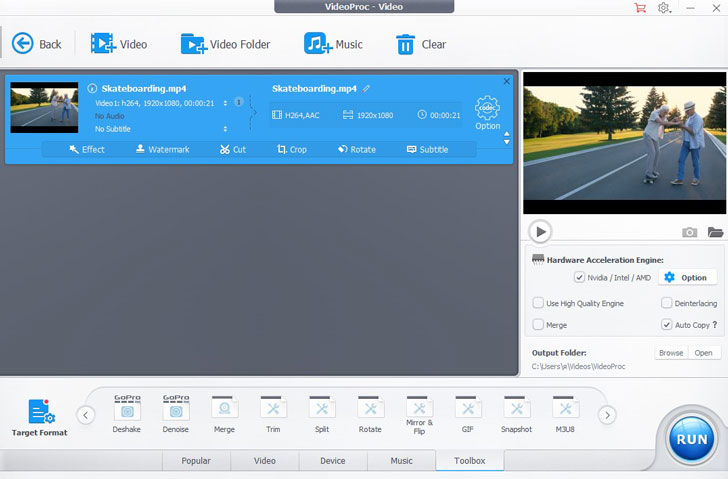This screenshot has height=479, width=728.
Task: Switch to the Music tab
Action: pyautogui.click(x=401, y=460)
